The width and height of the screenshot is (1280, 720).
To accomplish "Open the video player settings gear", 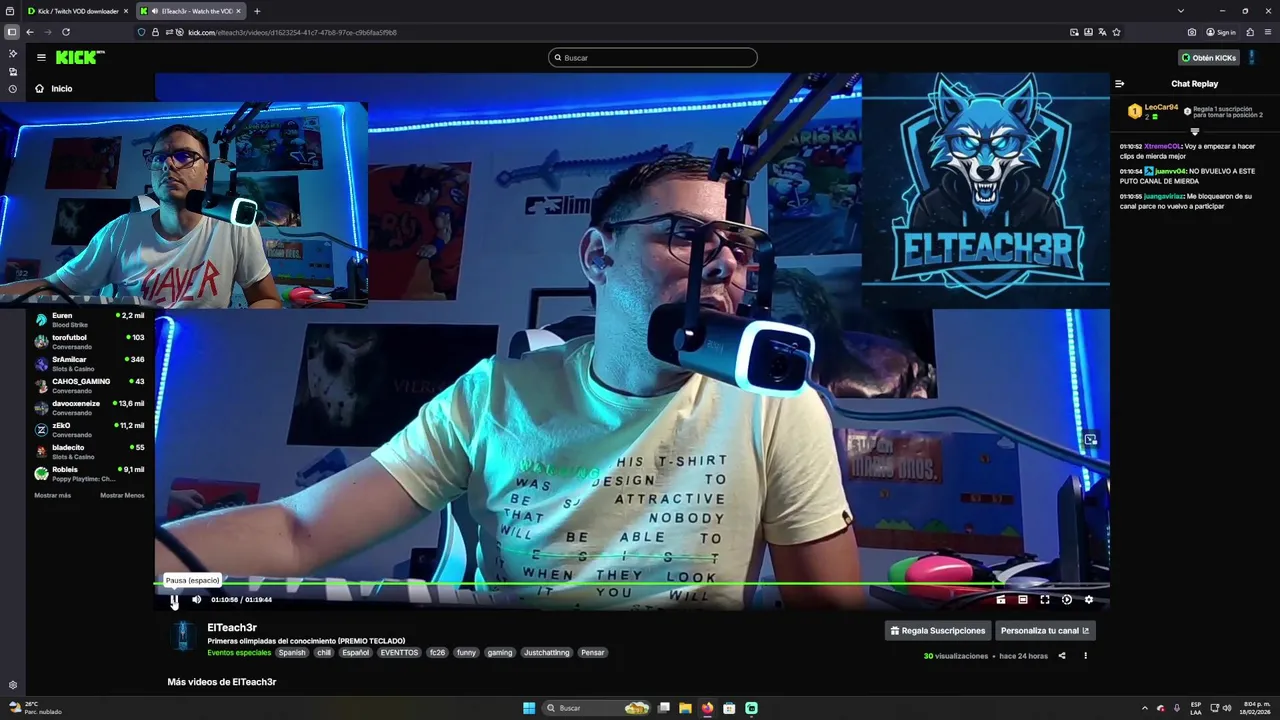I will 1089,600.
